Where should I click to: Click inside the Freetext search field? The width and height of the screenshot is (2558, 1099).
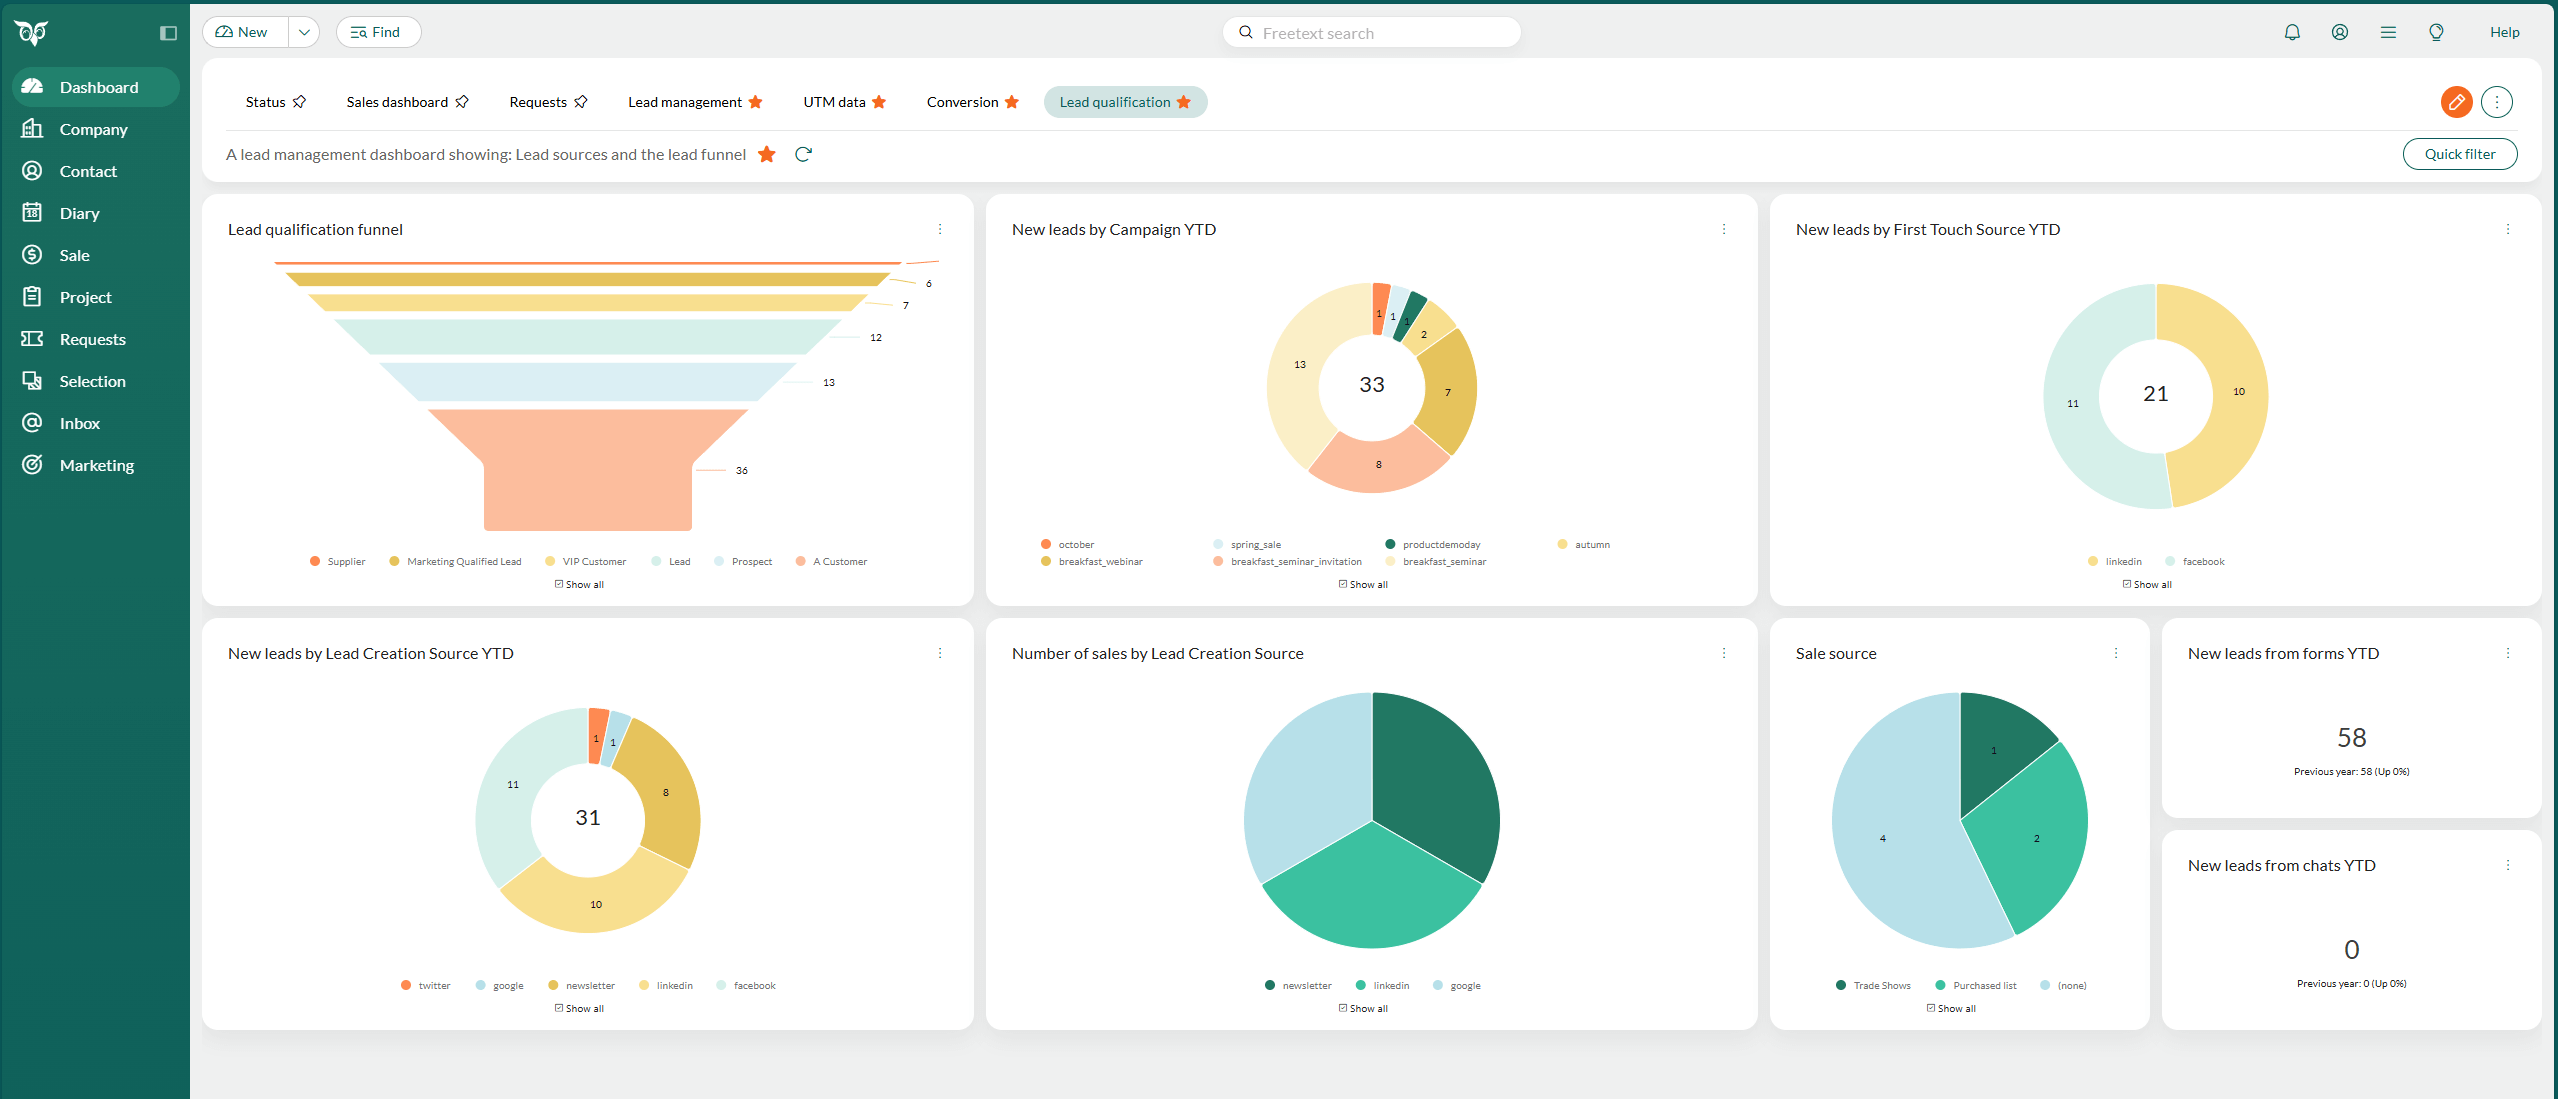[x=1370, y=32]
